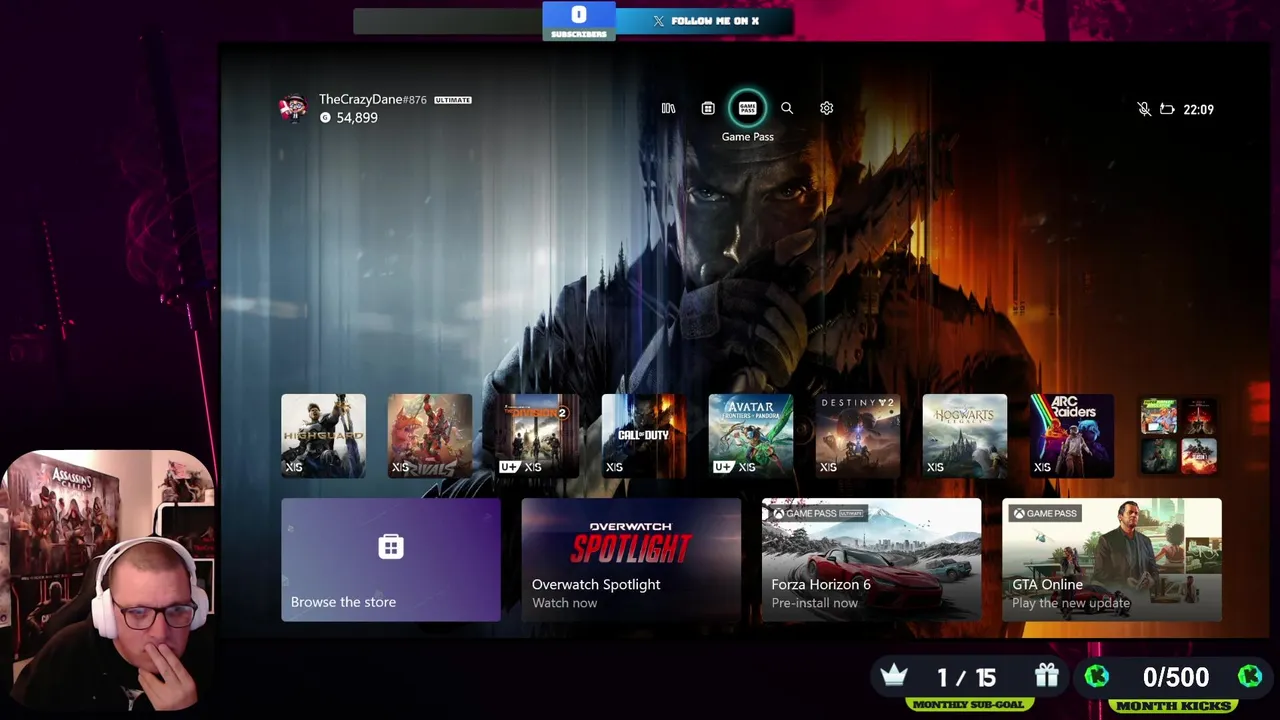
Task: Click the gift icon by sub-goal counter
Action: pyautogui.click(x=1046, y=676)
